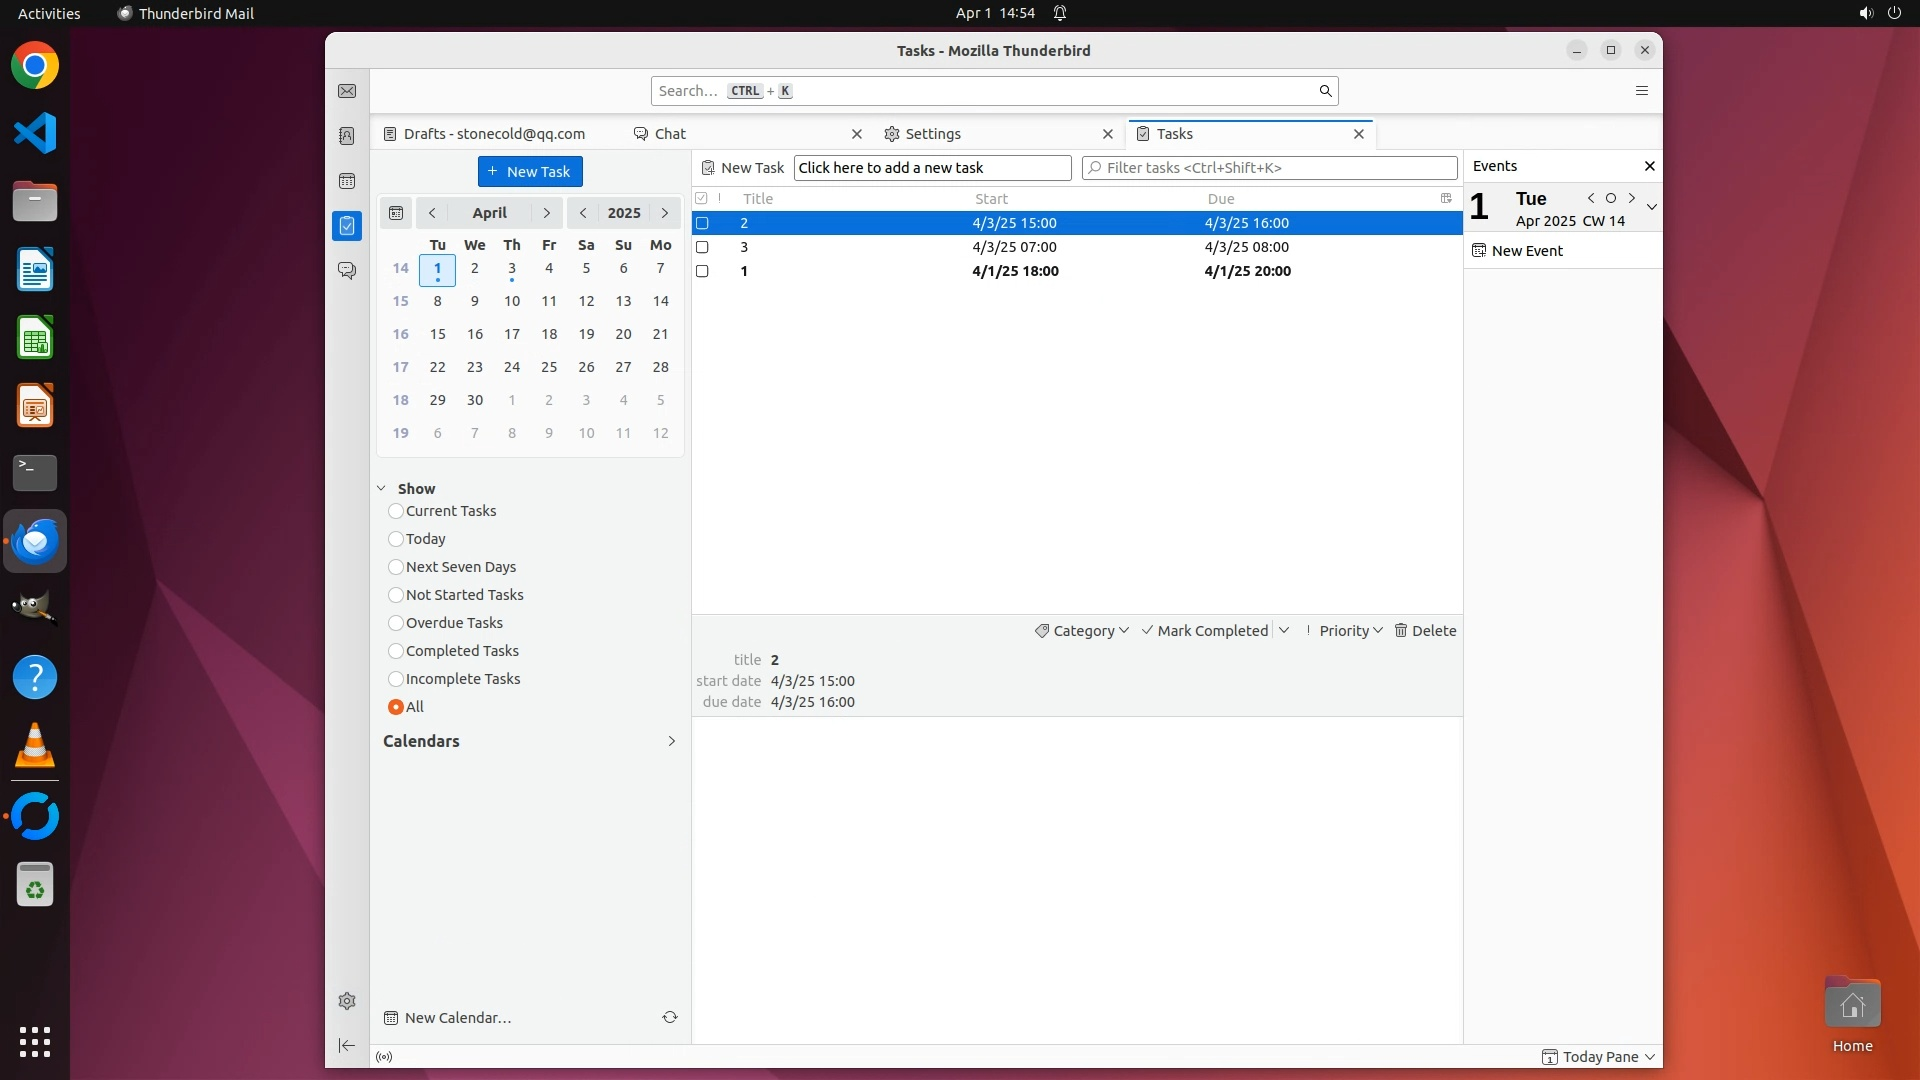Click the blue New Task button
The image size is (1920, 1080).
click(529, 171)
